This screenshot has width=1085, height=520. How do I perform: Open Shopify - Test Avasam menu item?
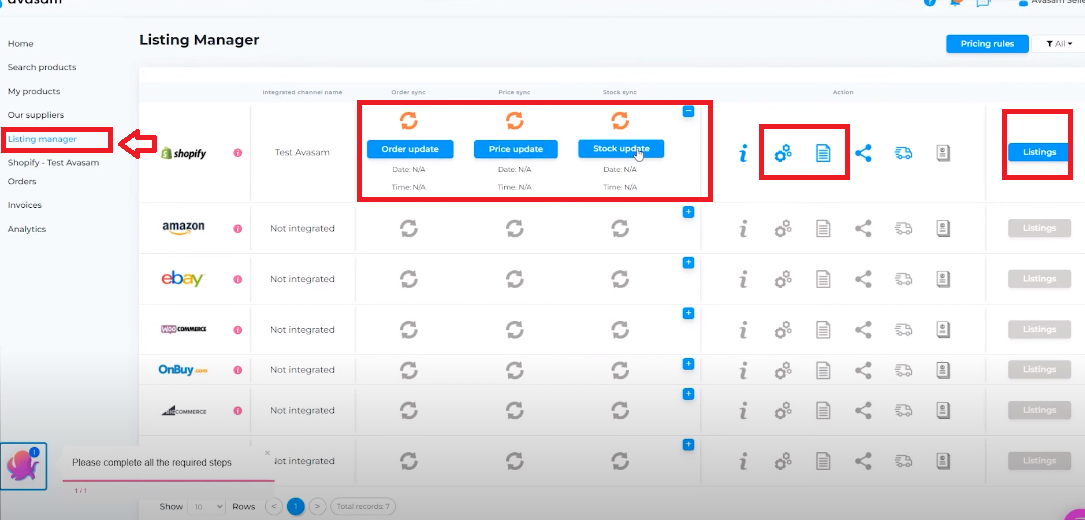[53, 163]
